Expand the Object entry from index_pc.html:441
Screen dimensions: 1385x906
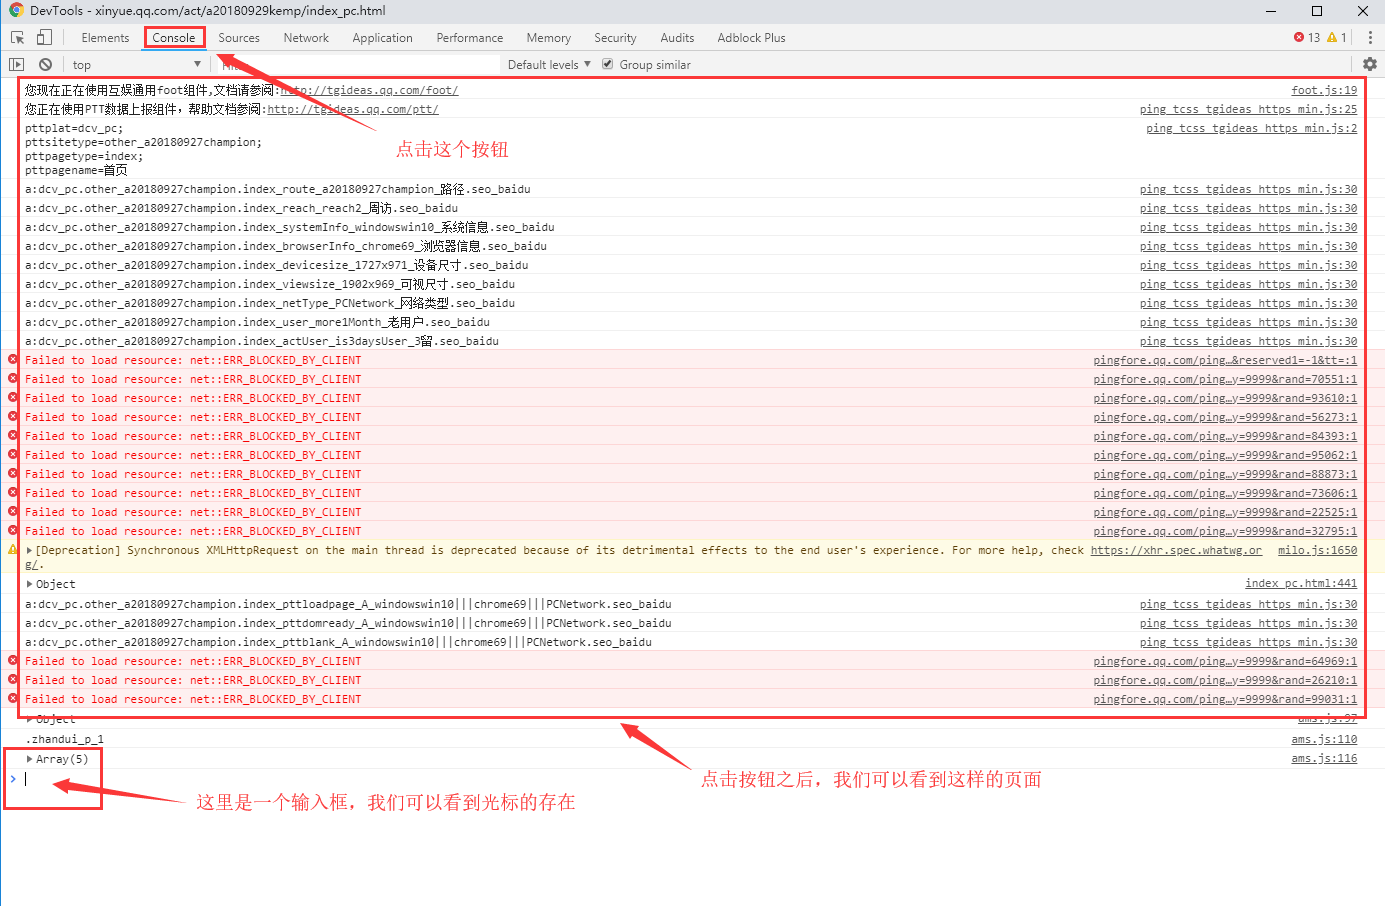[30, 584]
